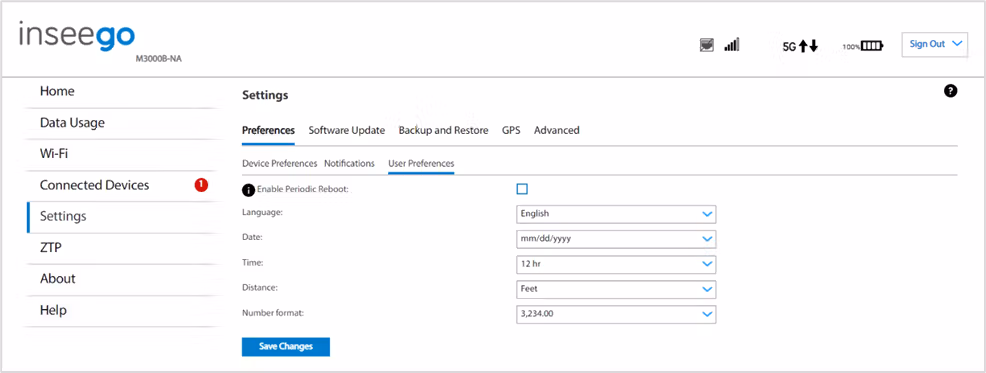Click the Periodic Reboot info icon
This screenshot has width=986, height=373.
248,190
